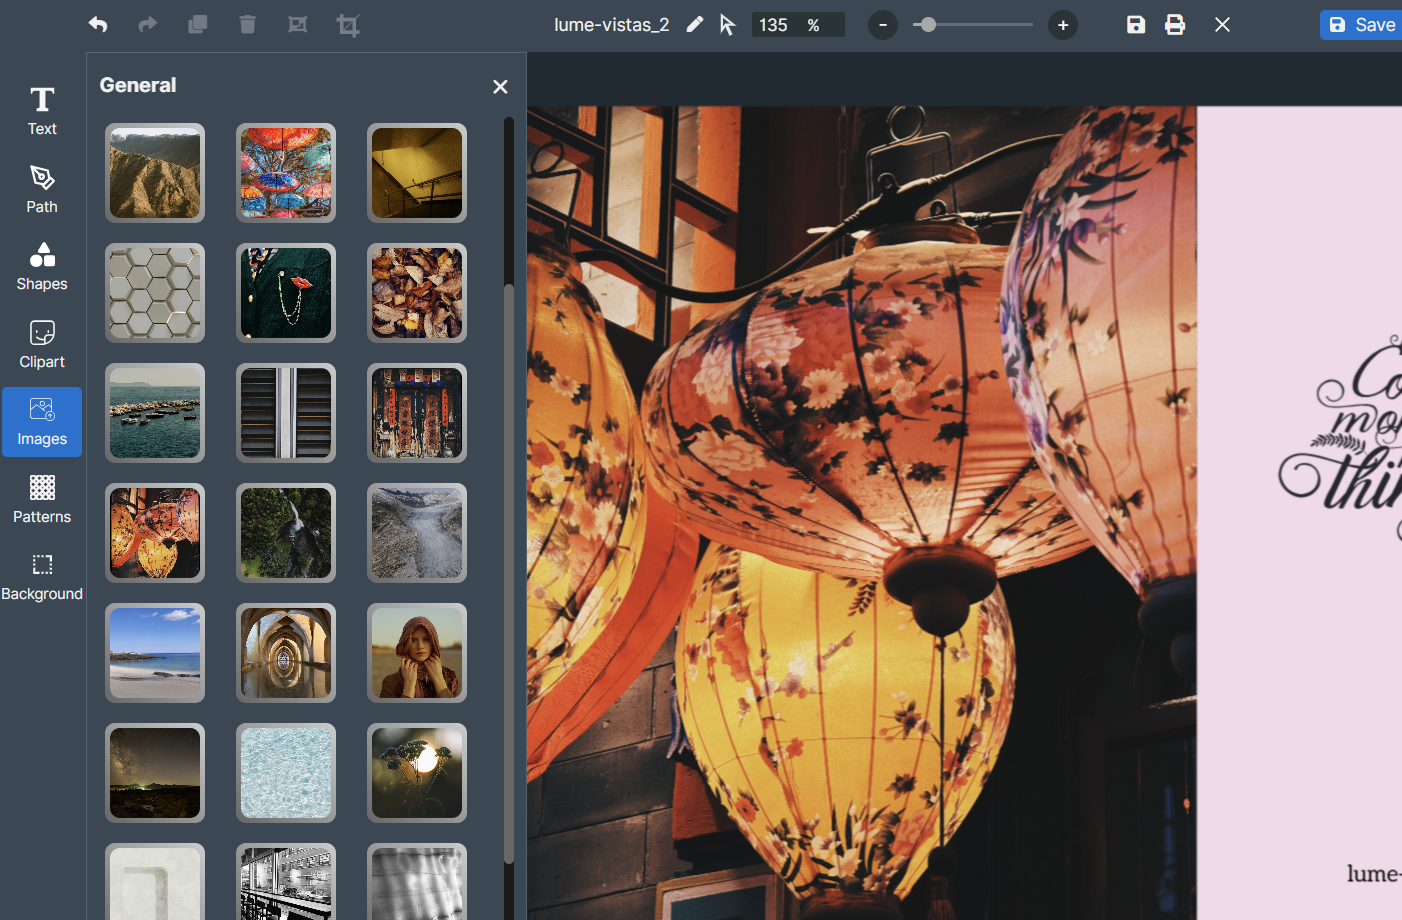This screenshot has height=920, width=1402.
Task: Select the crop tool icon
Action: coord(348,25)
